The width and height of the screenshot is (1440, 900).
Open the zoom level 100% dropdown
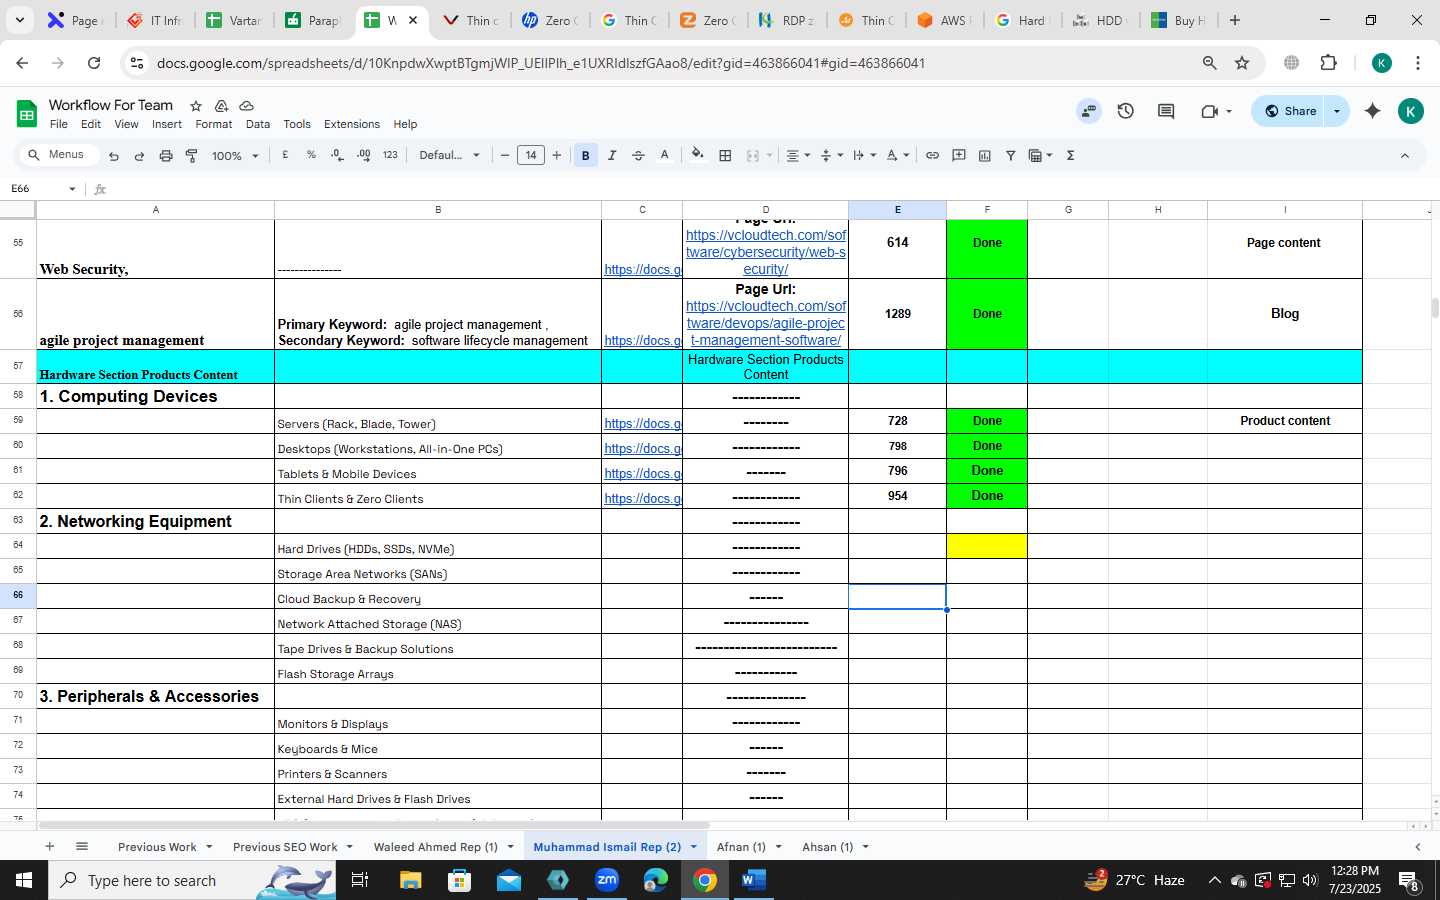[x=235, y=156]
